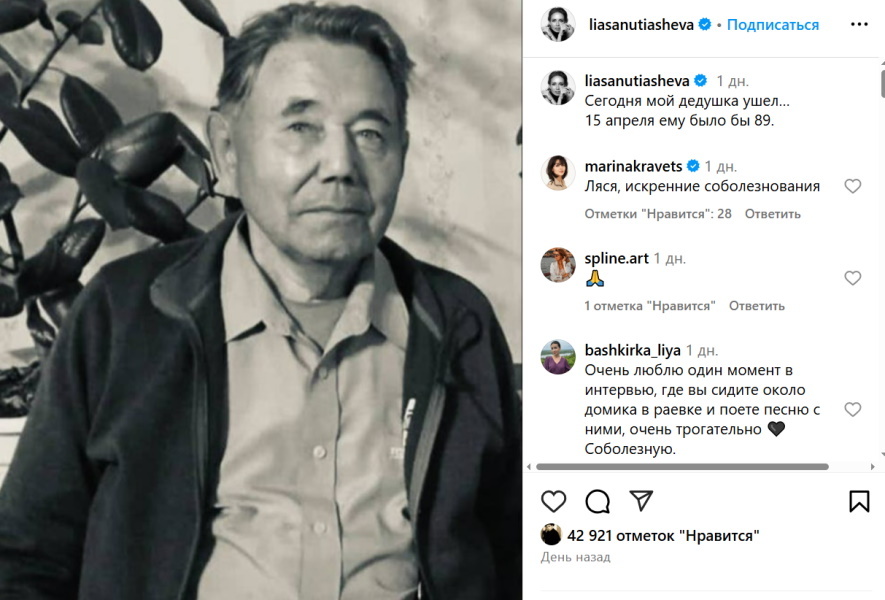Click the grandfather photo
Screen dimensions: 885x600
(261, 300)
